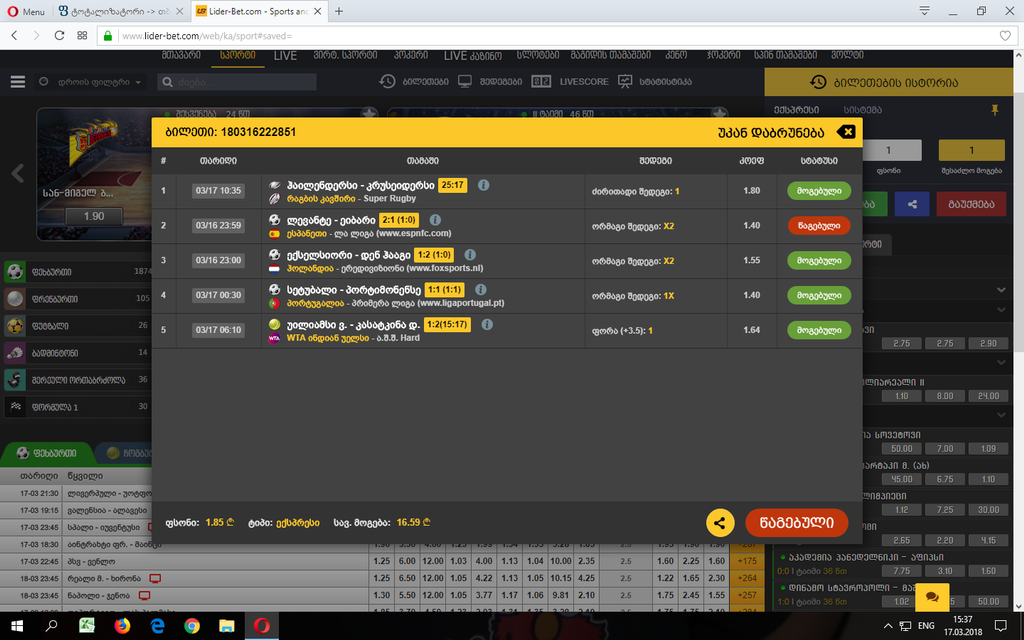Screen dimensions: 1024x640
Task: Click the previous arrow on the promo carousel
Action: 18,173
